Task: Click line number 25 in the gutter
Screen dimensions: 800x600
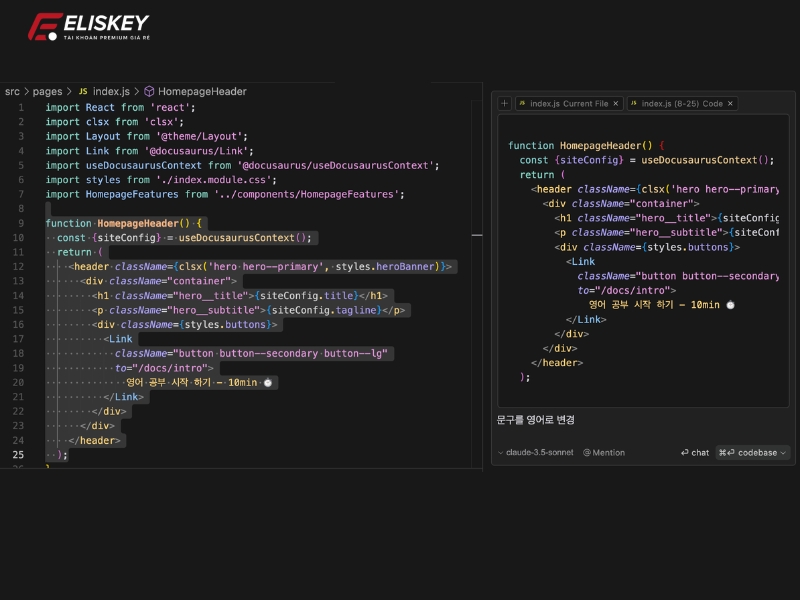Action: pos(18,455)
